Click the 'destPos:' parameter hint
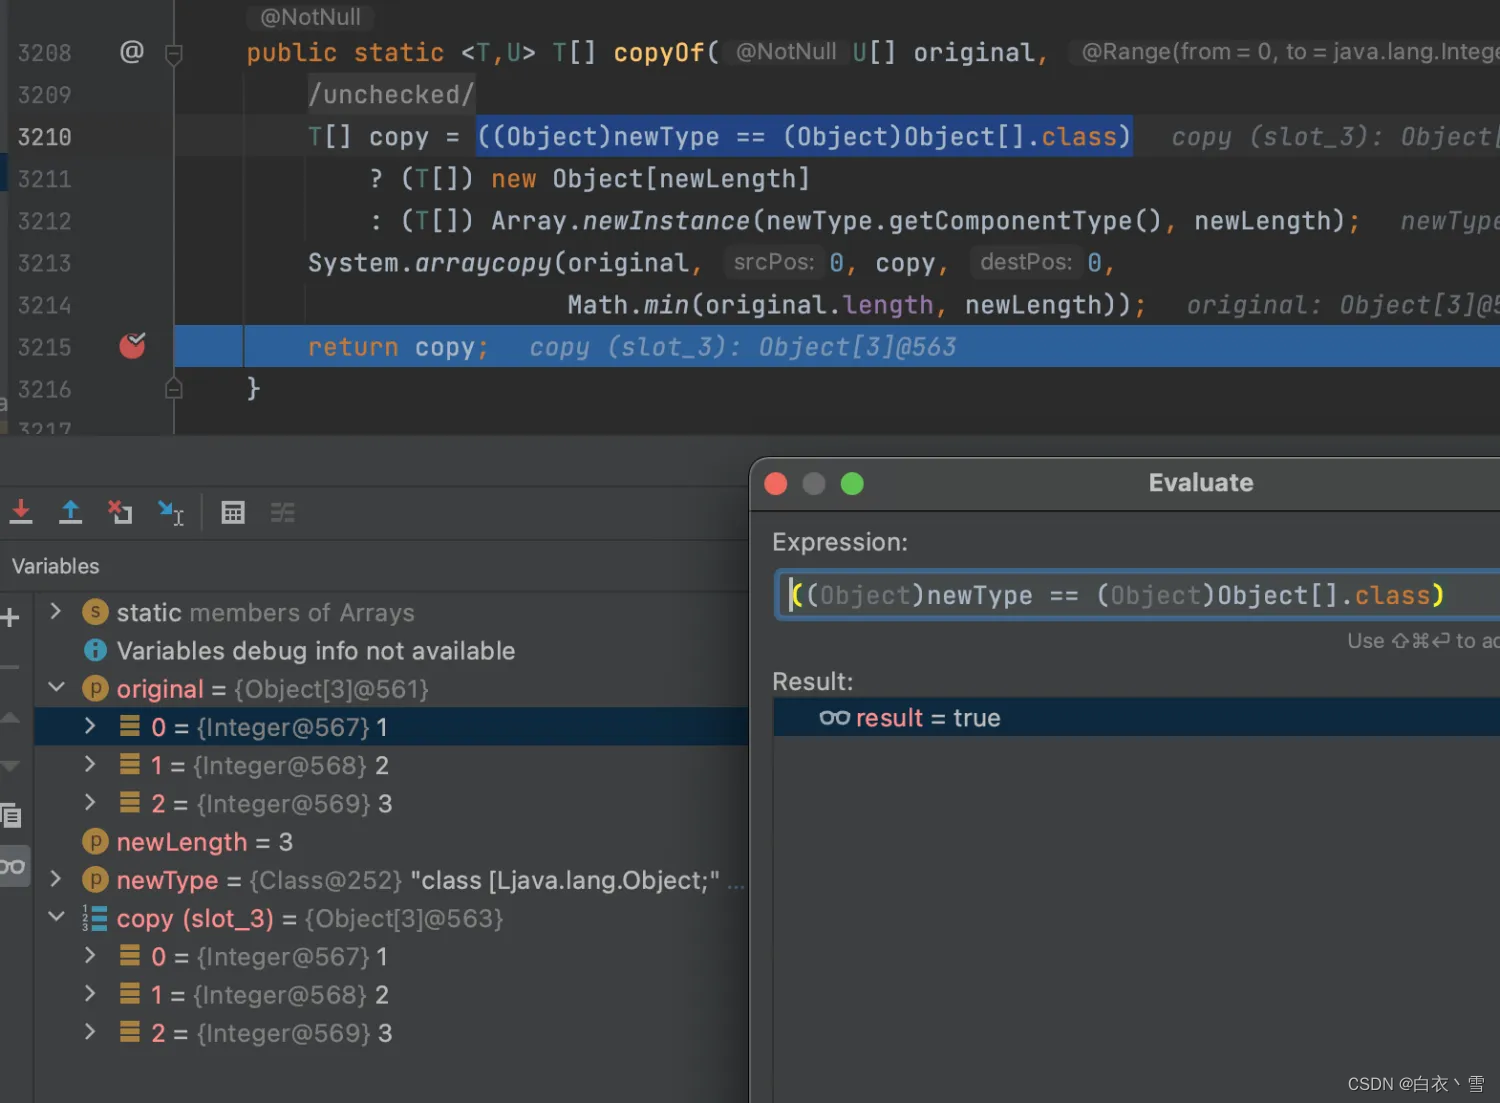This screenshot has height=1103, width=1500. pyautogui.click(x=1026, y=262)
